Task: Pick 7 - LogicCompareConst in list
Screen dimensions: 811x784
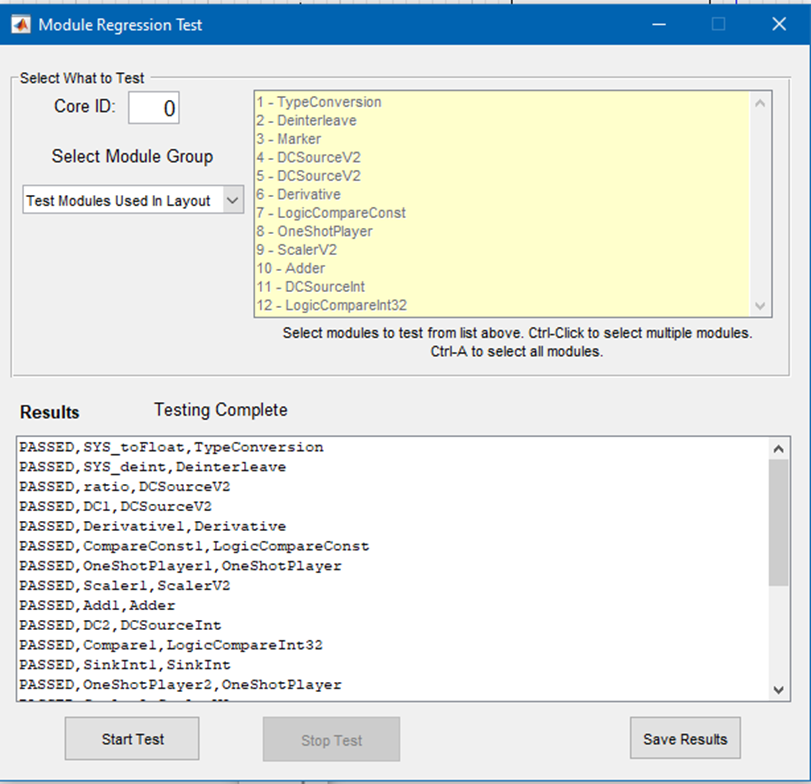Action: (331, 213)
